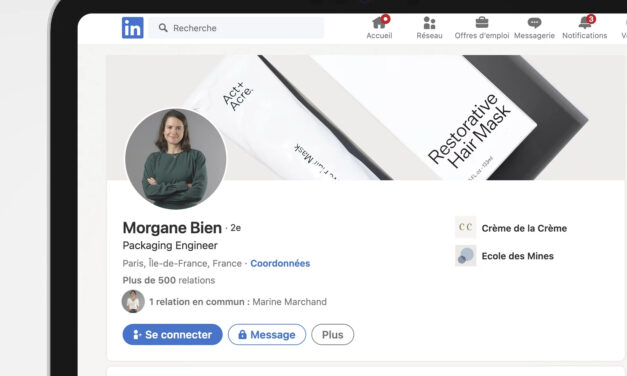Screen dimensions: 627x376
Task: Select the Notifications menu label
Action: [585, 36]
